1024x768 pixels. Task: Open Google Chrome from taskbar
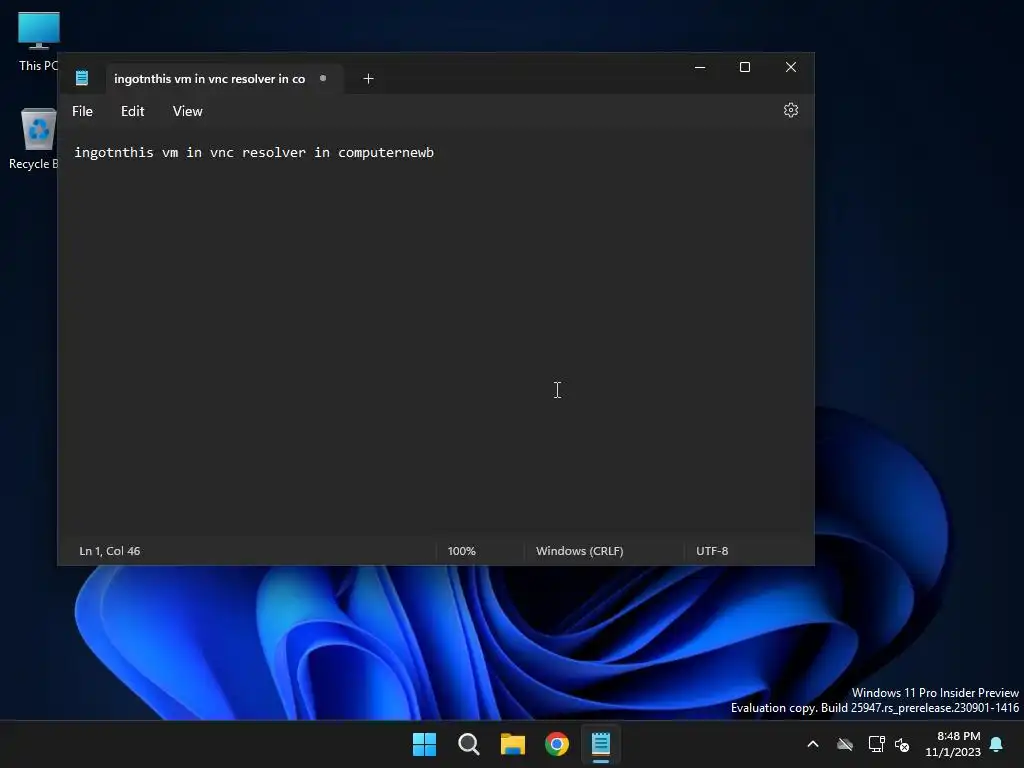[x=557, y=744]
